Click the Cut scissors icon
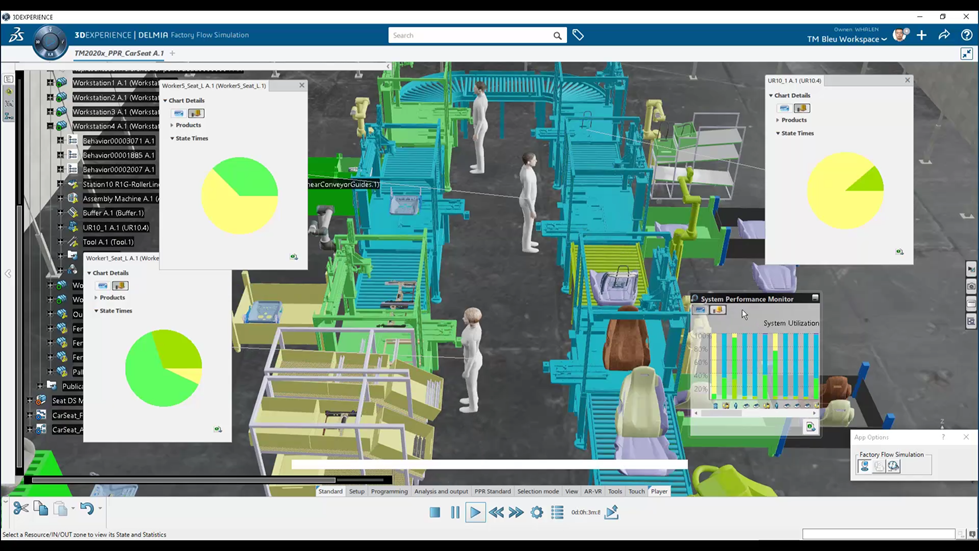Screen dimensions: 979x551 point(21,508)
